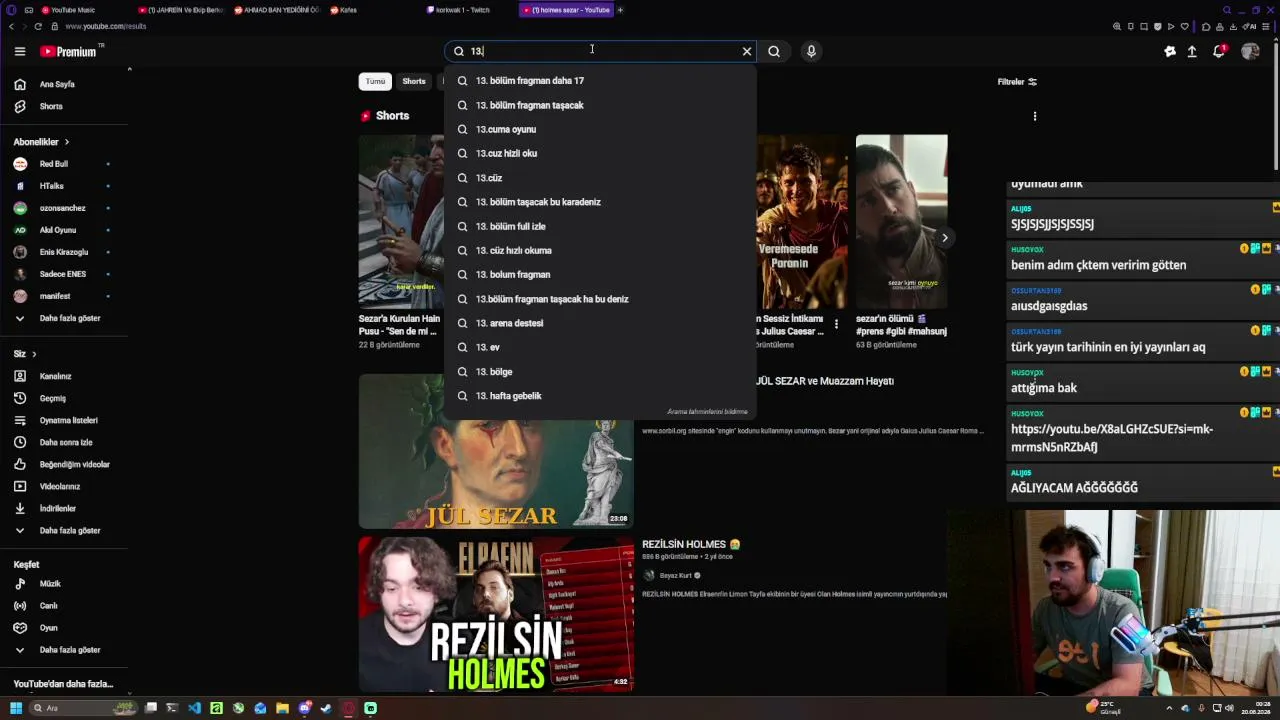Image resolution: width=1280 pixels, height=720 pixels.
Task: Open the Windows Start menu
Action: click(x=16, y=708)
